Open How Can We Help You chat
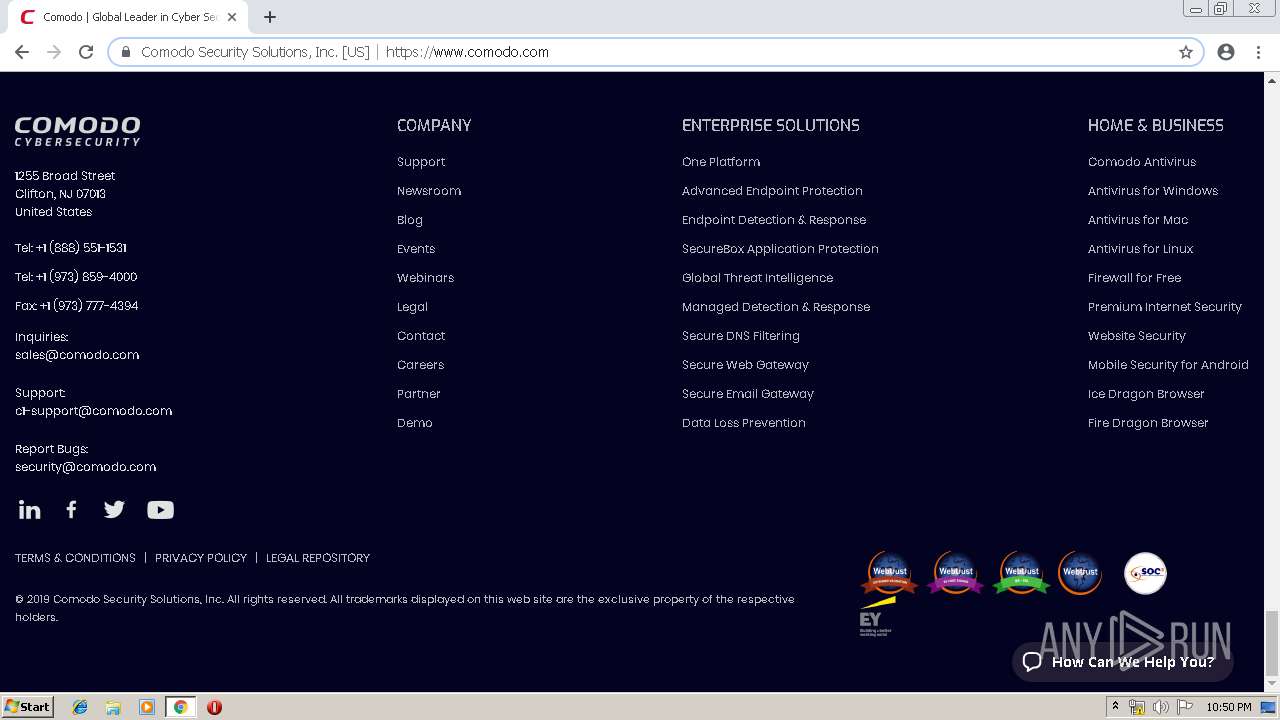The image size is (1280, 720). pos(1122,662)
